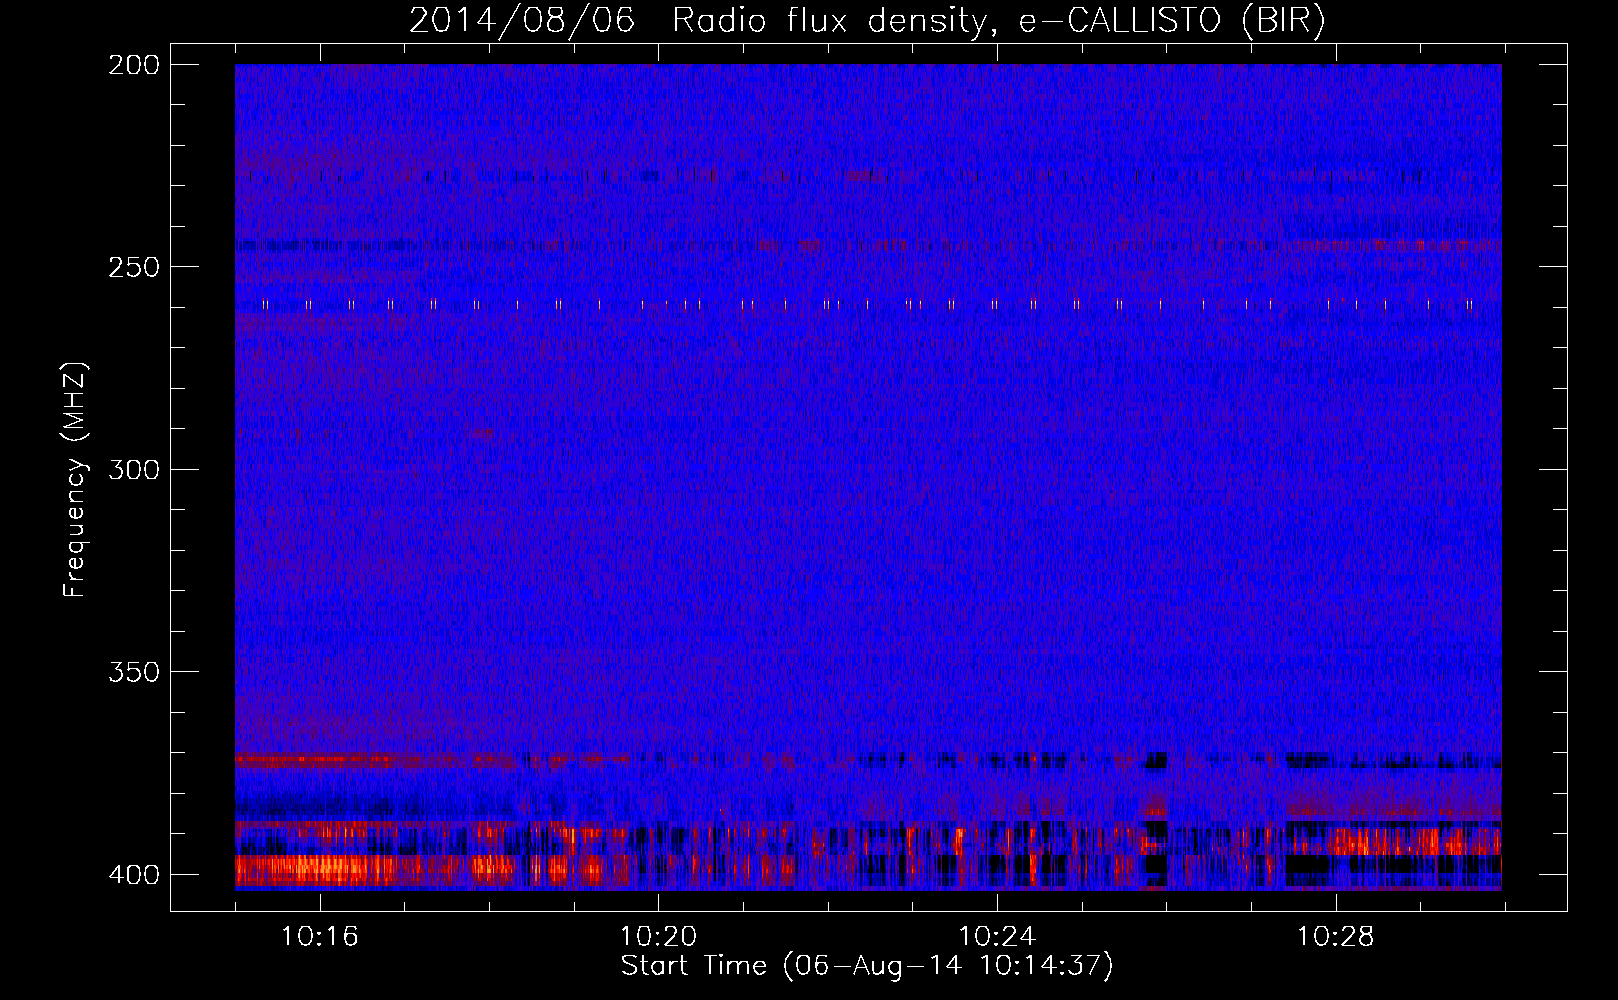The height and width of the screenshot is (1000, 1618).
Task: Click the 10:28 time tick label
Action: [x=1336, y=937]
